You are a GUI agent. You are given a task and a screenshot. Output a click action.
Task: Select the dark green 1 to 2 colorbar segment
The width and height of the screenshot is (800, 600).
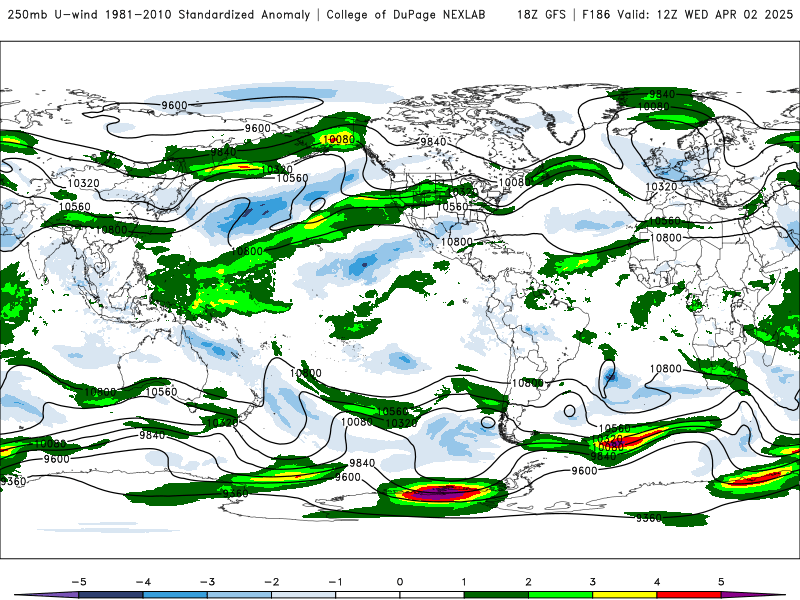(496, 595)
